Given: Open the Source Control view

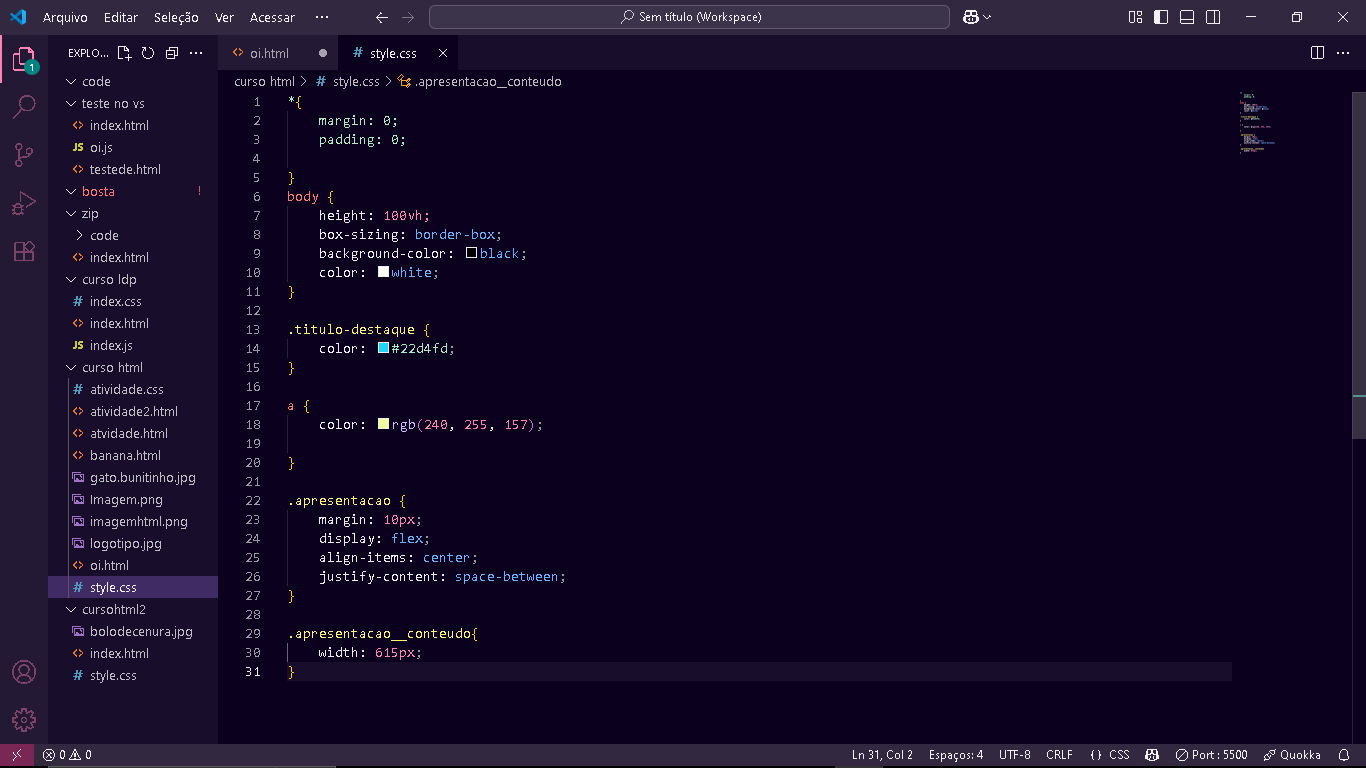Looking at the screenshot, I should (x=24, y=154).
